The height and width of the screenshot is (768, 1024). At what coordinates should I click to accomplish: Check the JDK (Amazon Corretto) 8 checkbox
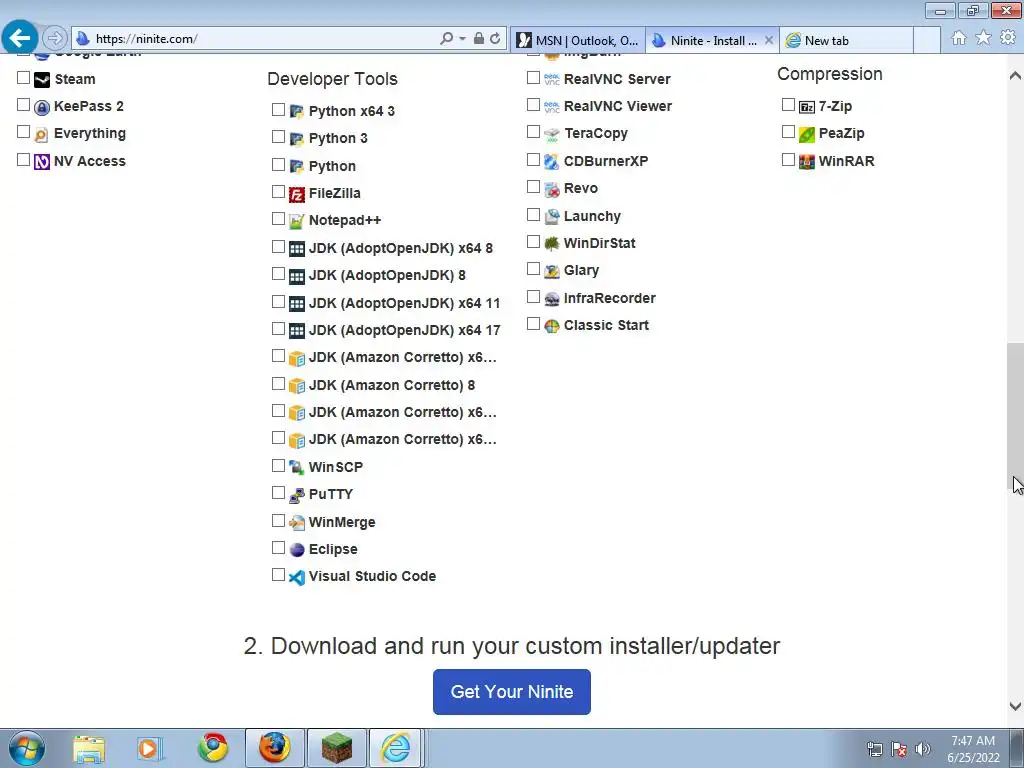[278, 383]
